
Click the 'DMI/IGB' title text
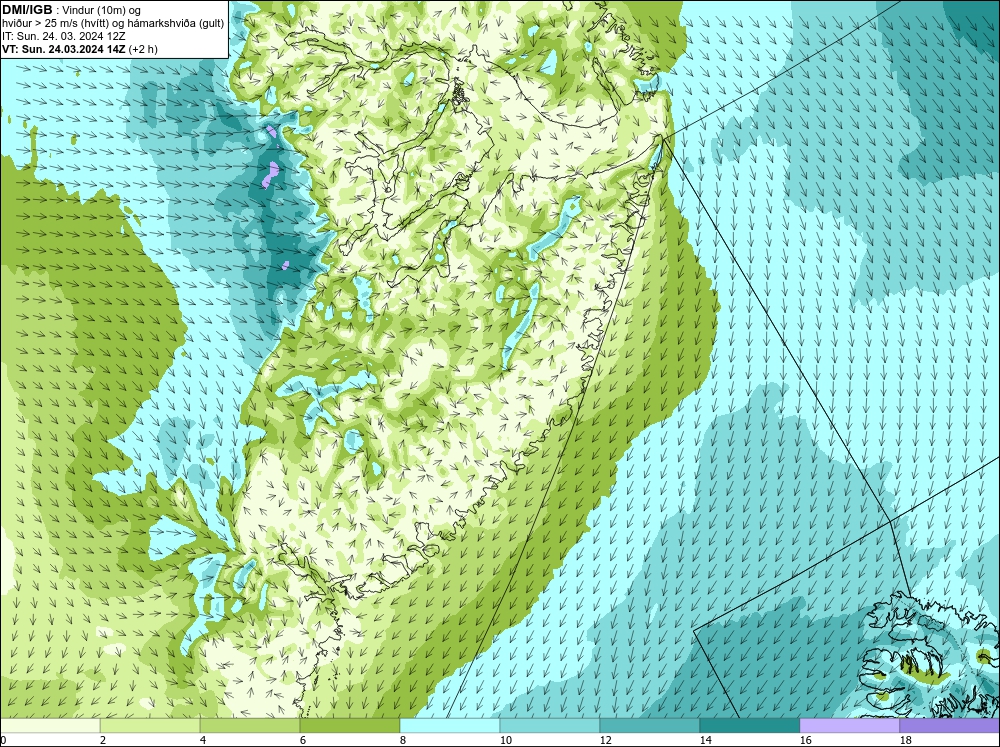point(27,10)
